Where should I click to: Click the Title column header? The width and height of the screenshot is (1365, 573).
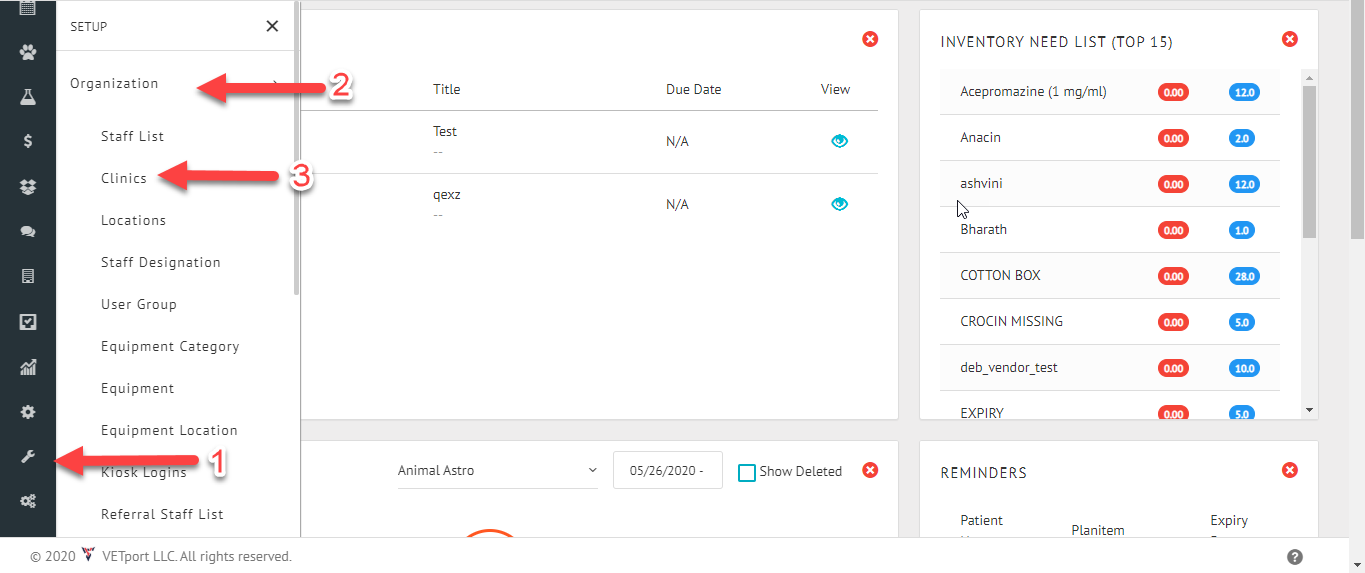[x=447, y=89]
